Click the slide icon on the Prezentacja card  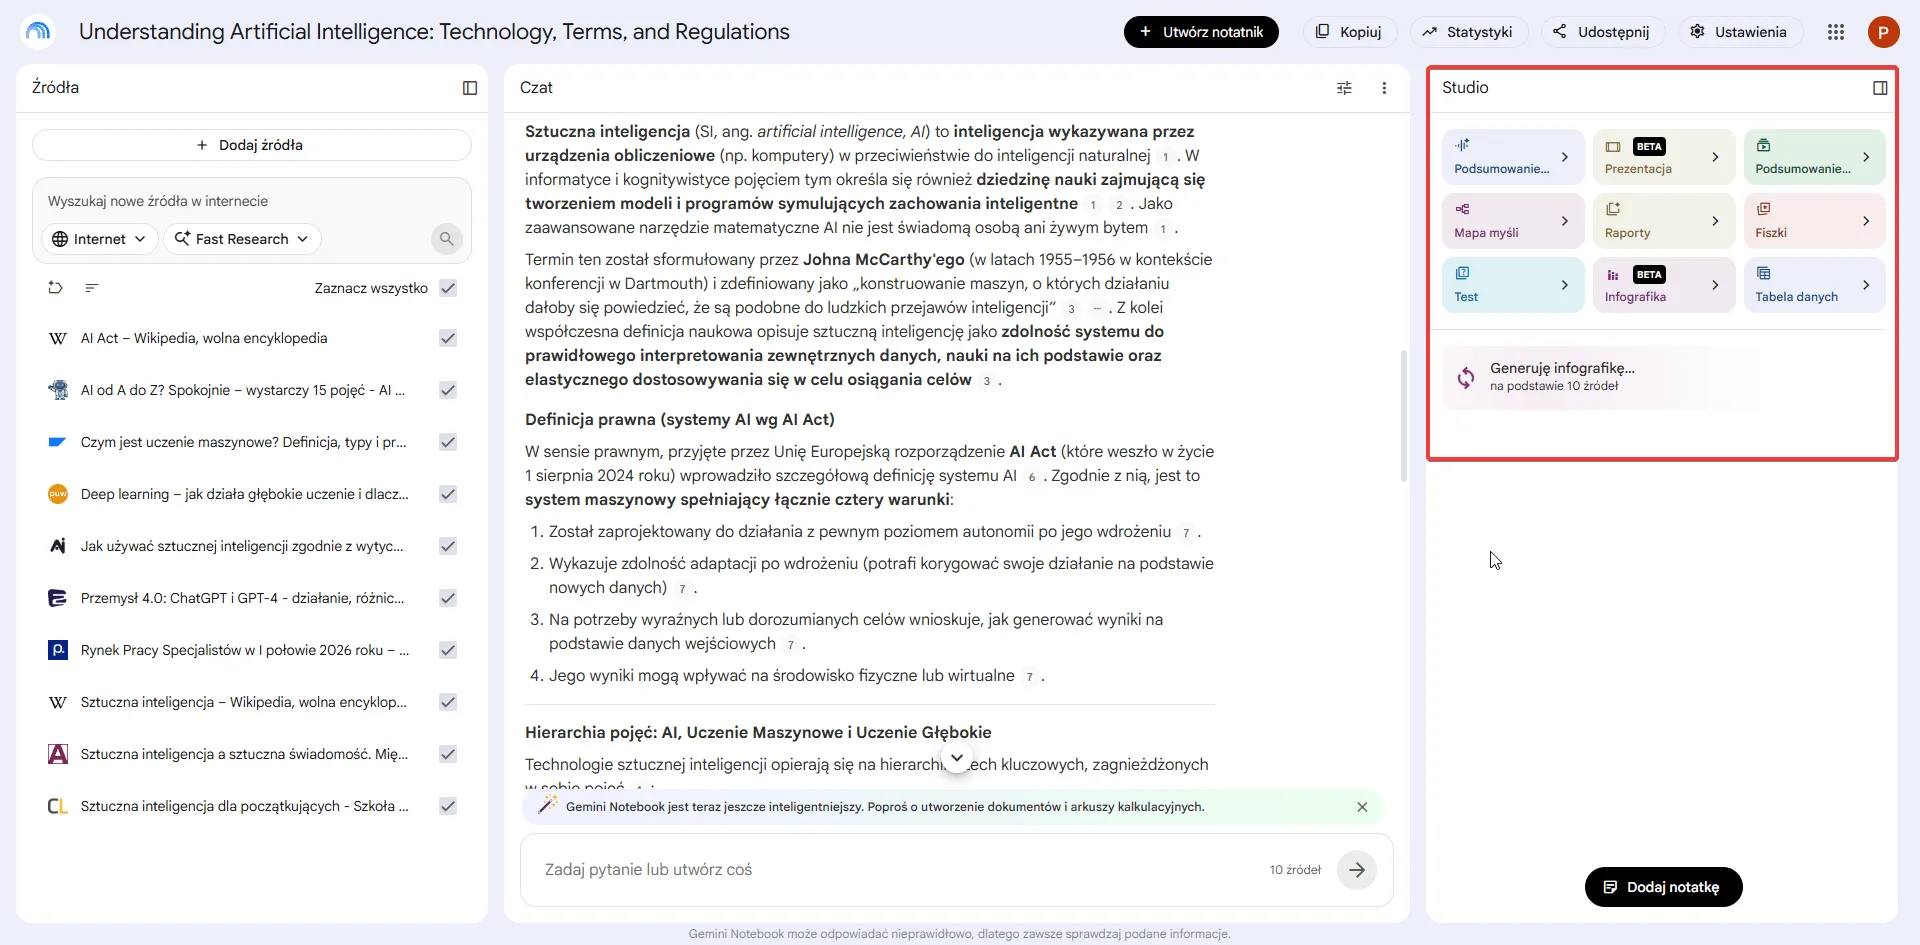1613,147
